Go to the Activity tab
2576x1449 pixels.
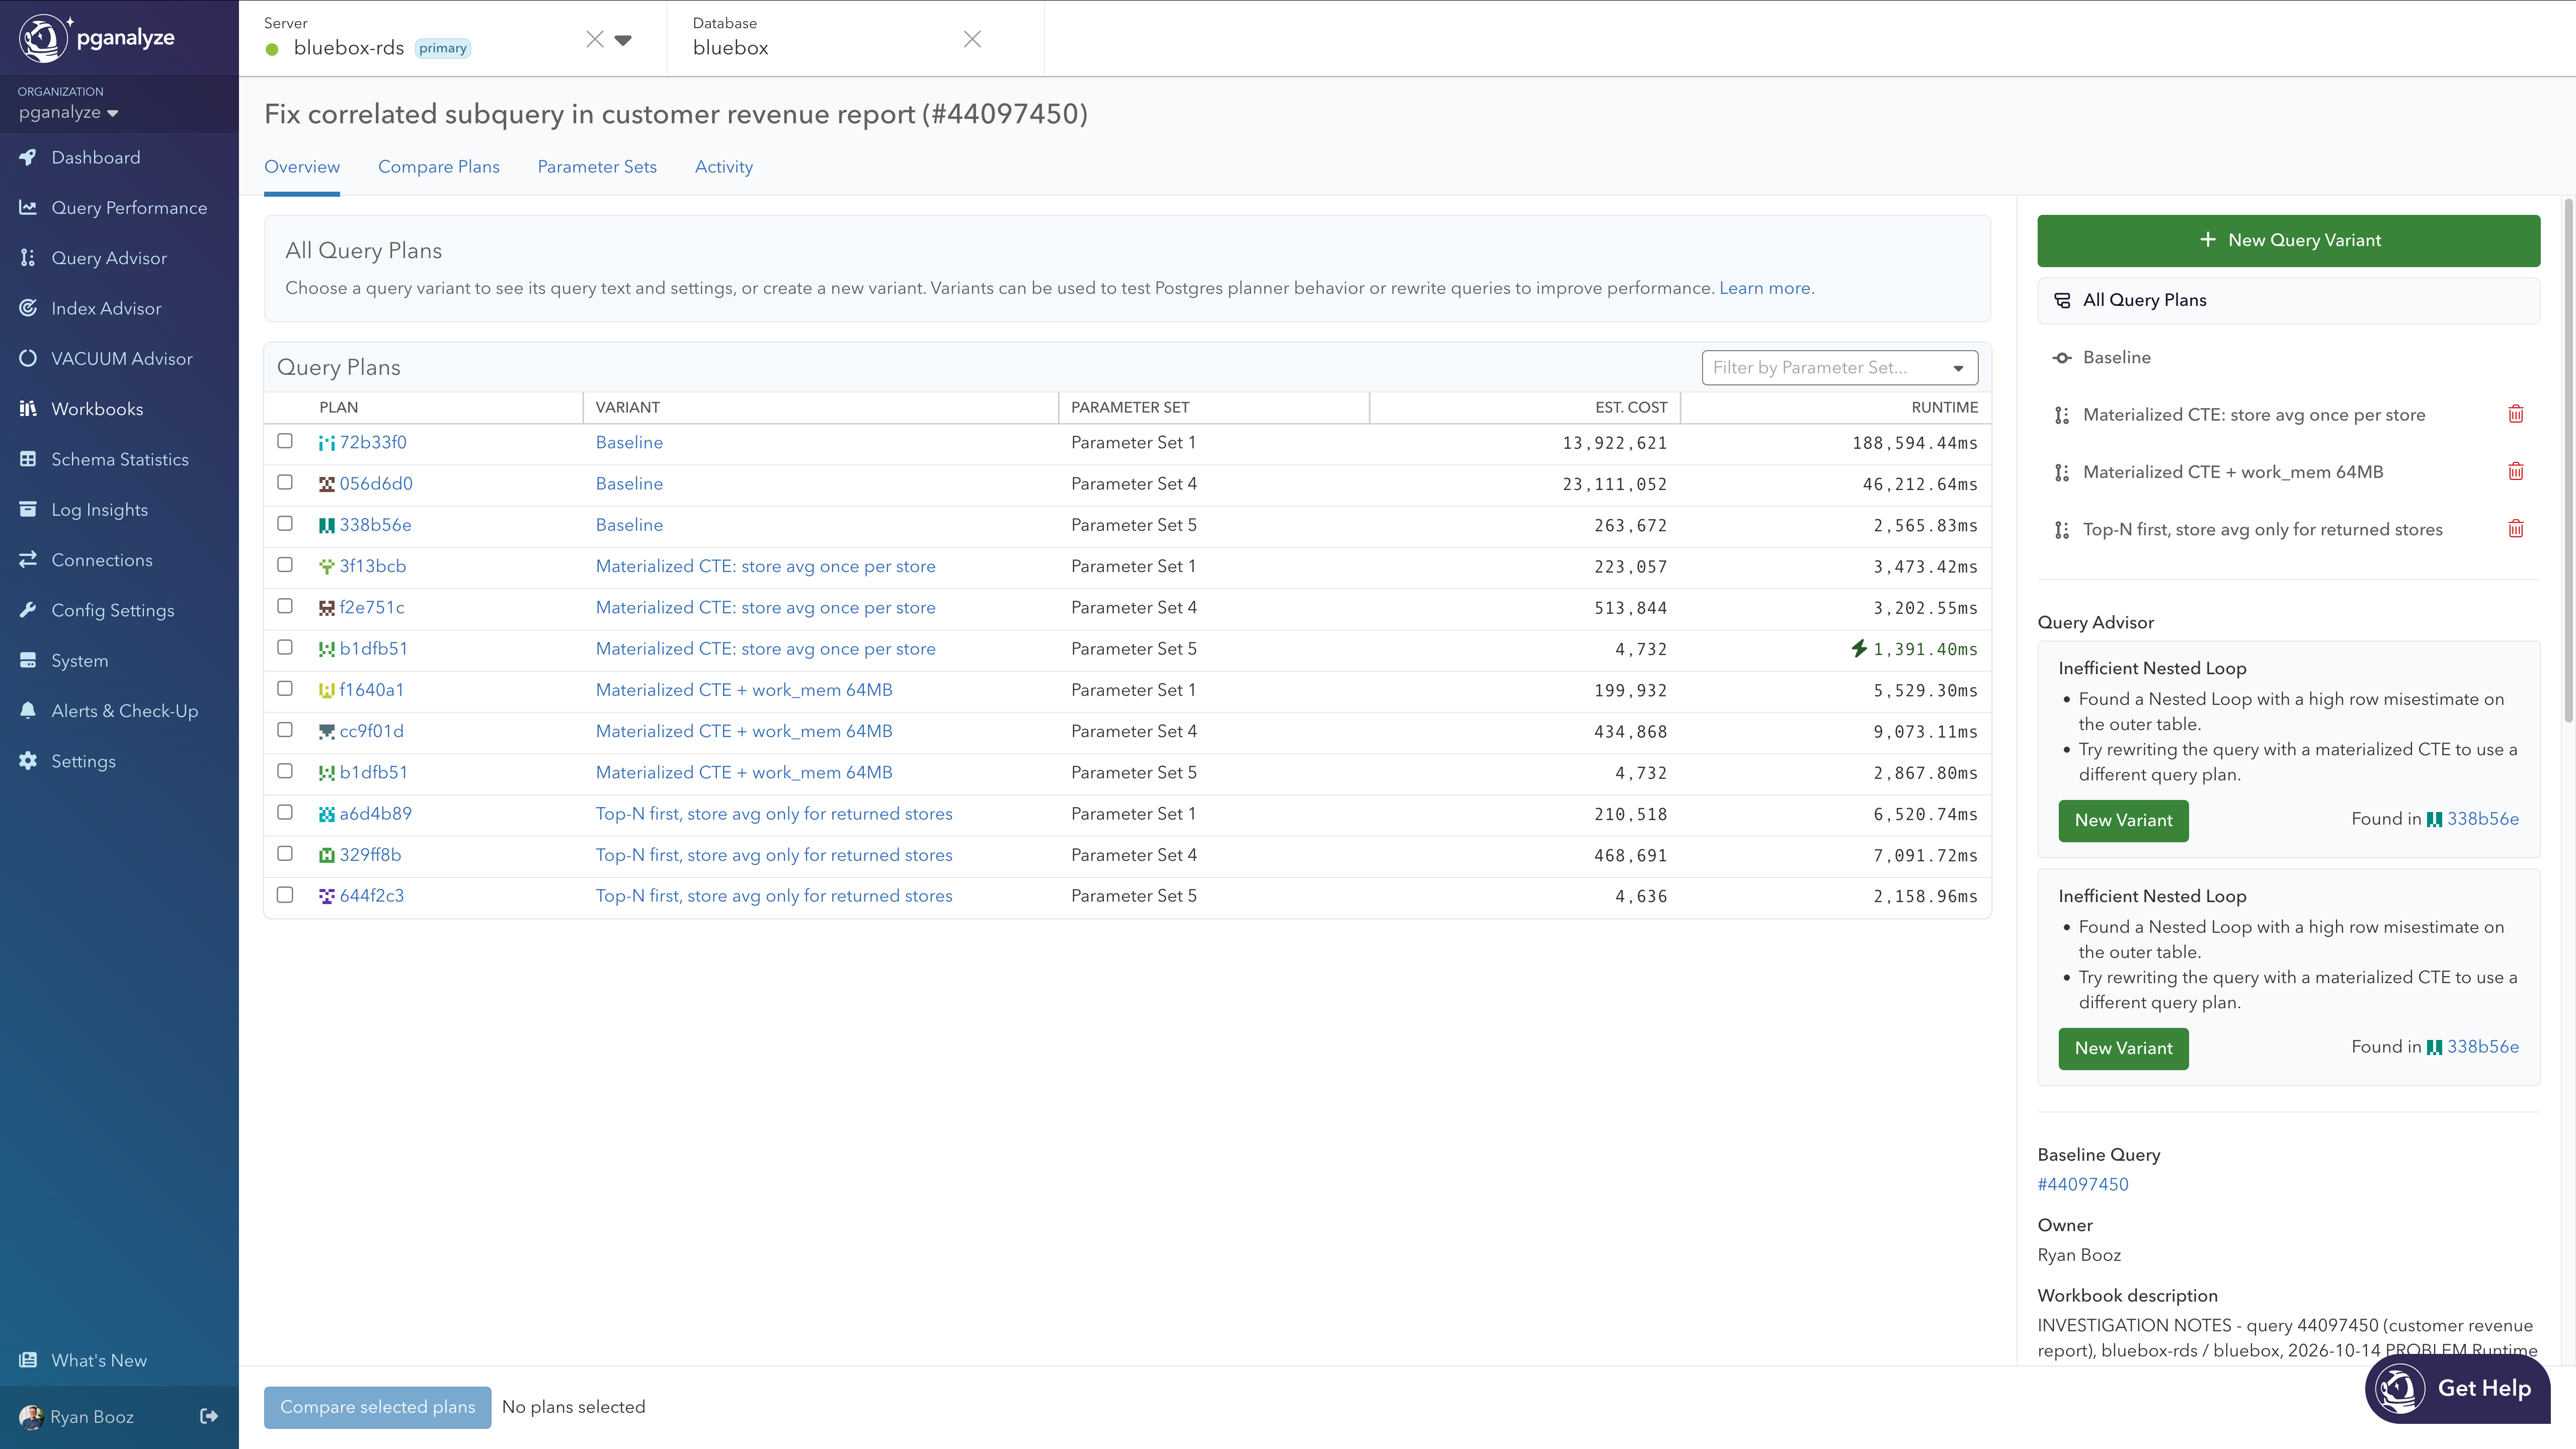tap(724, 167)
